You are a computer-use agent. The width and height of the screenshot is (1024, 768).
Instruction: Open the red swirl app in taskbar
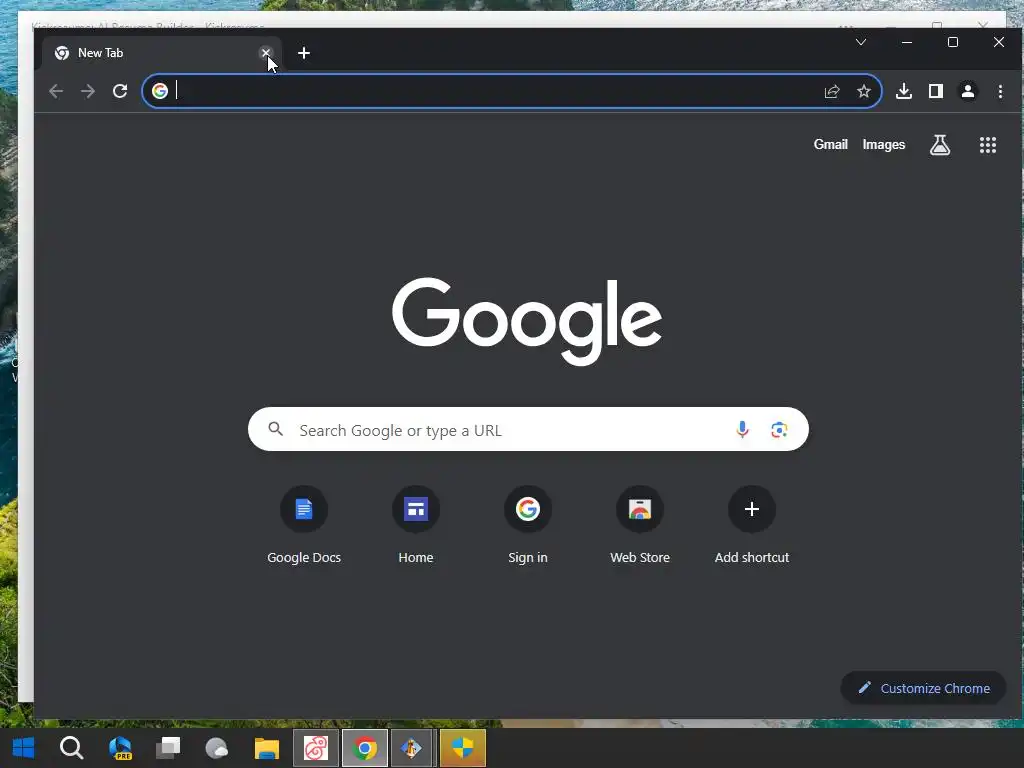(316, 748)
